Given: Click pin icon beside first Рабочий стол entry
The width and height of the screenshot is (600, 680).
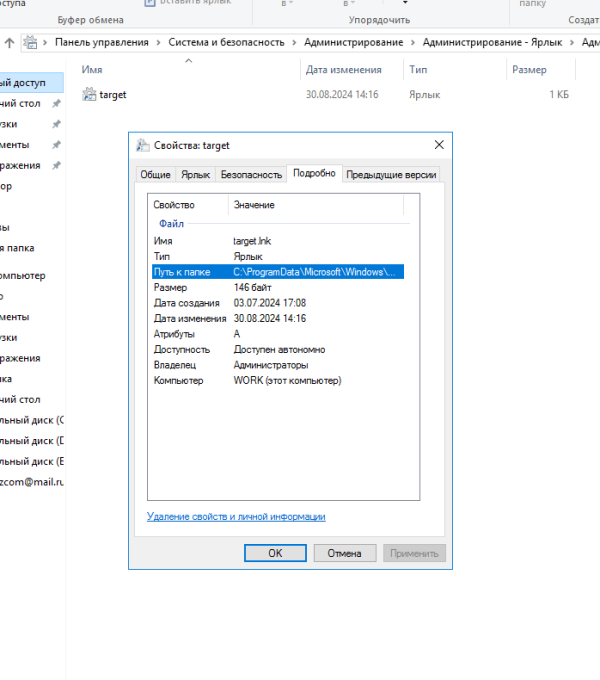Looking at the screenshot, I should (56, 104).
